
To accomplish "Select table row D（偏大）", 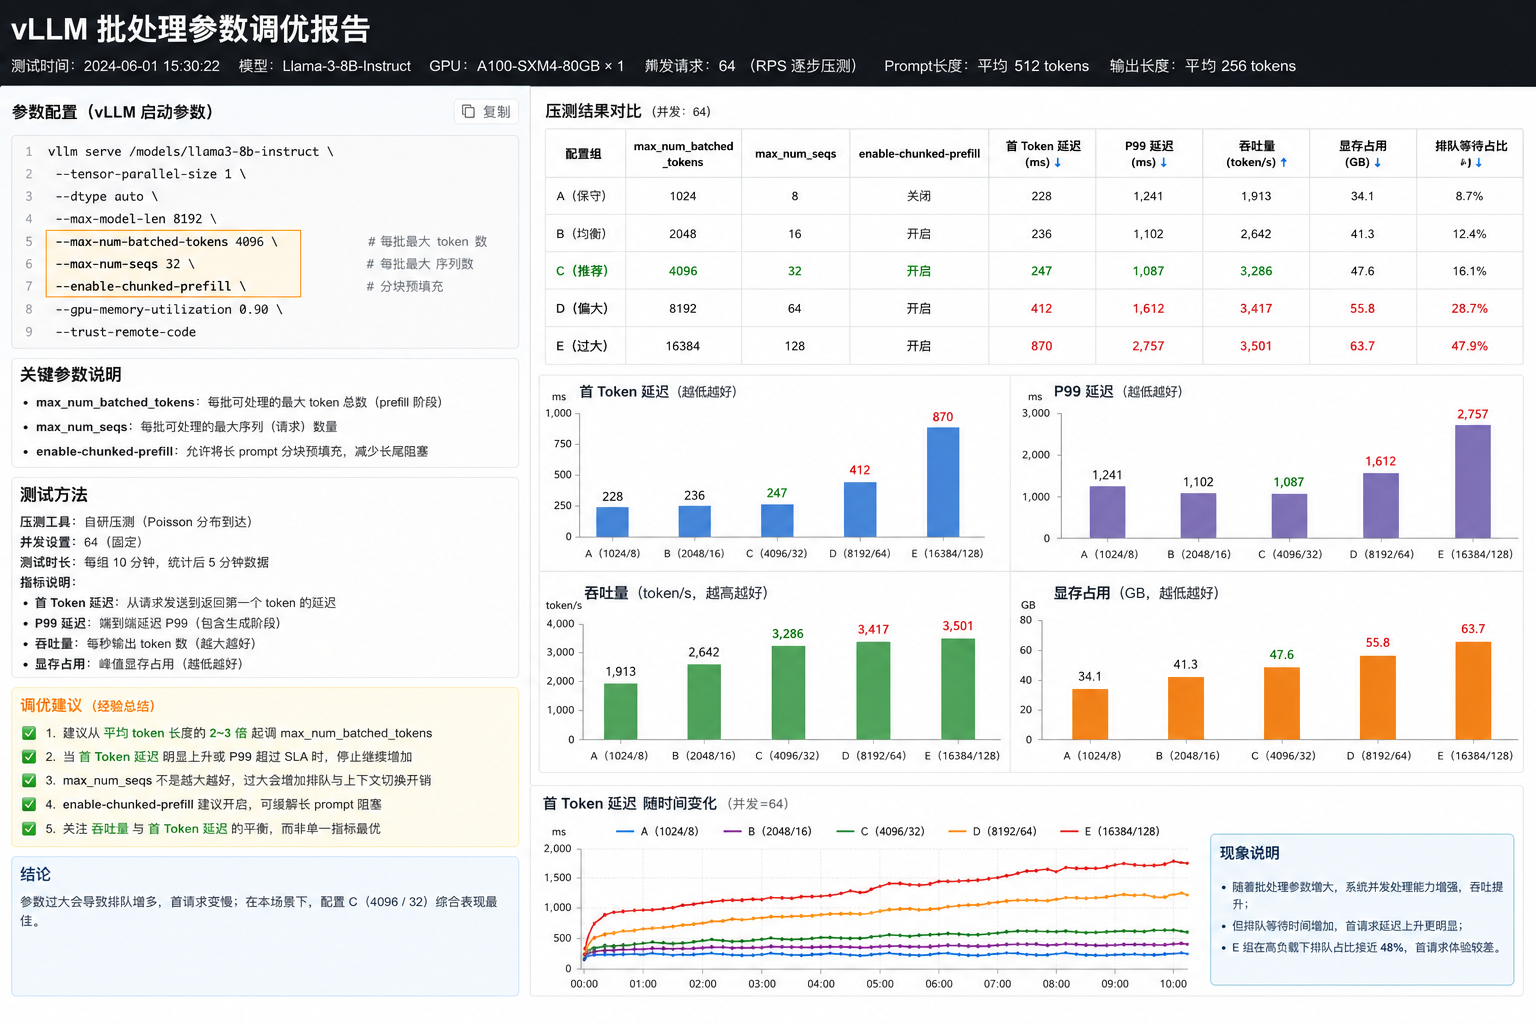I will pos(1034,309).
